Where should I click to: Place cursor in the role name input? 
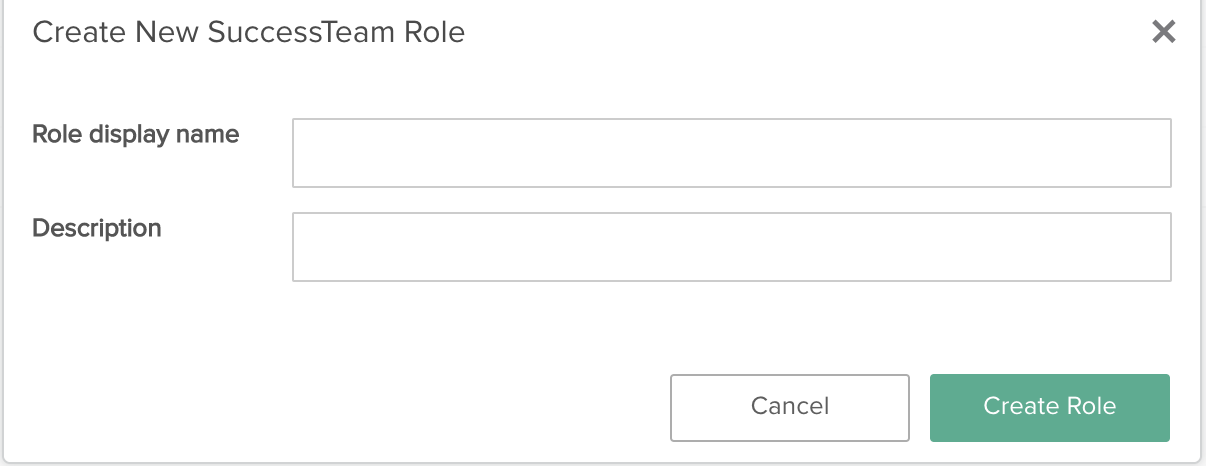[x=731, y=153]
